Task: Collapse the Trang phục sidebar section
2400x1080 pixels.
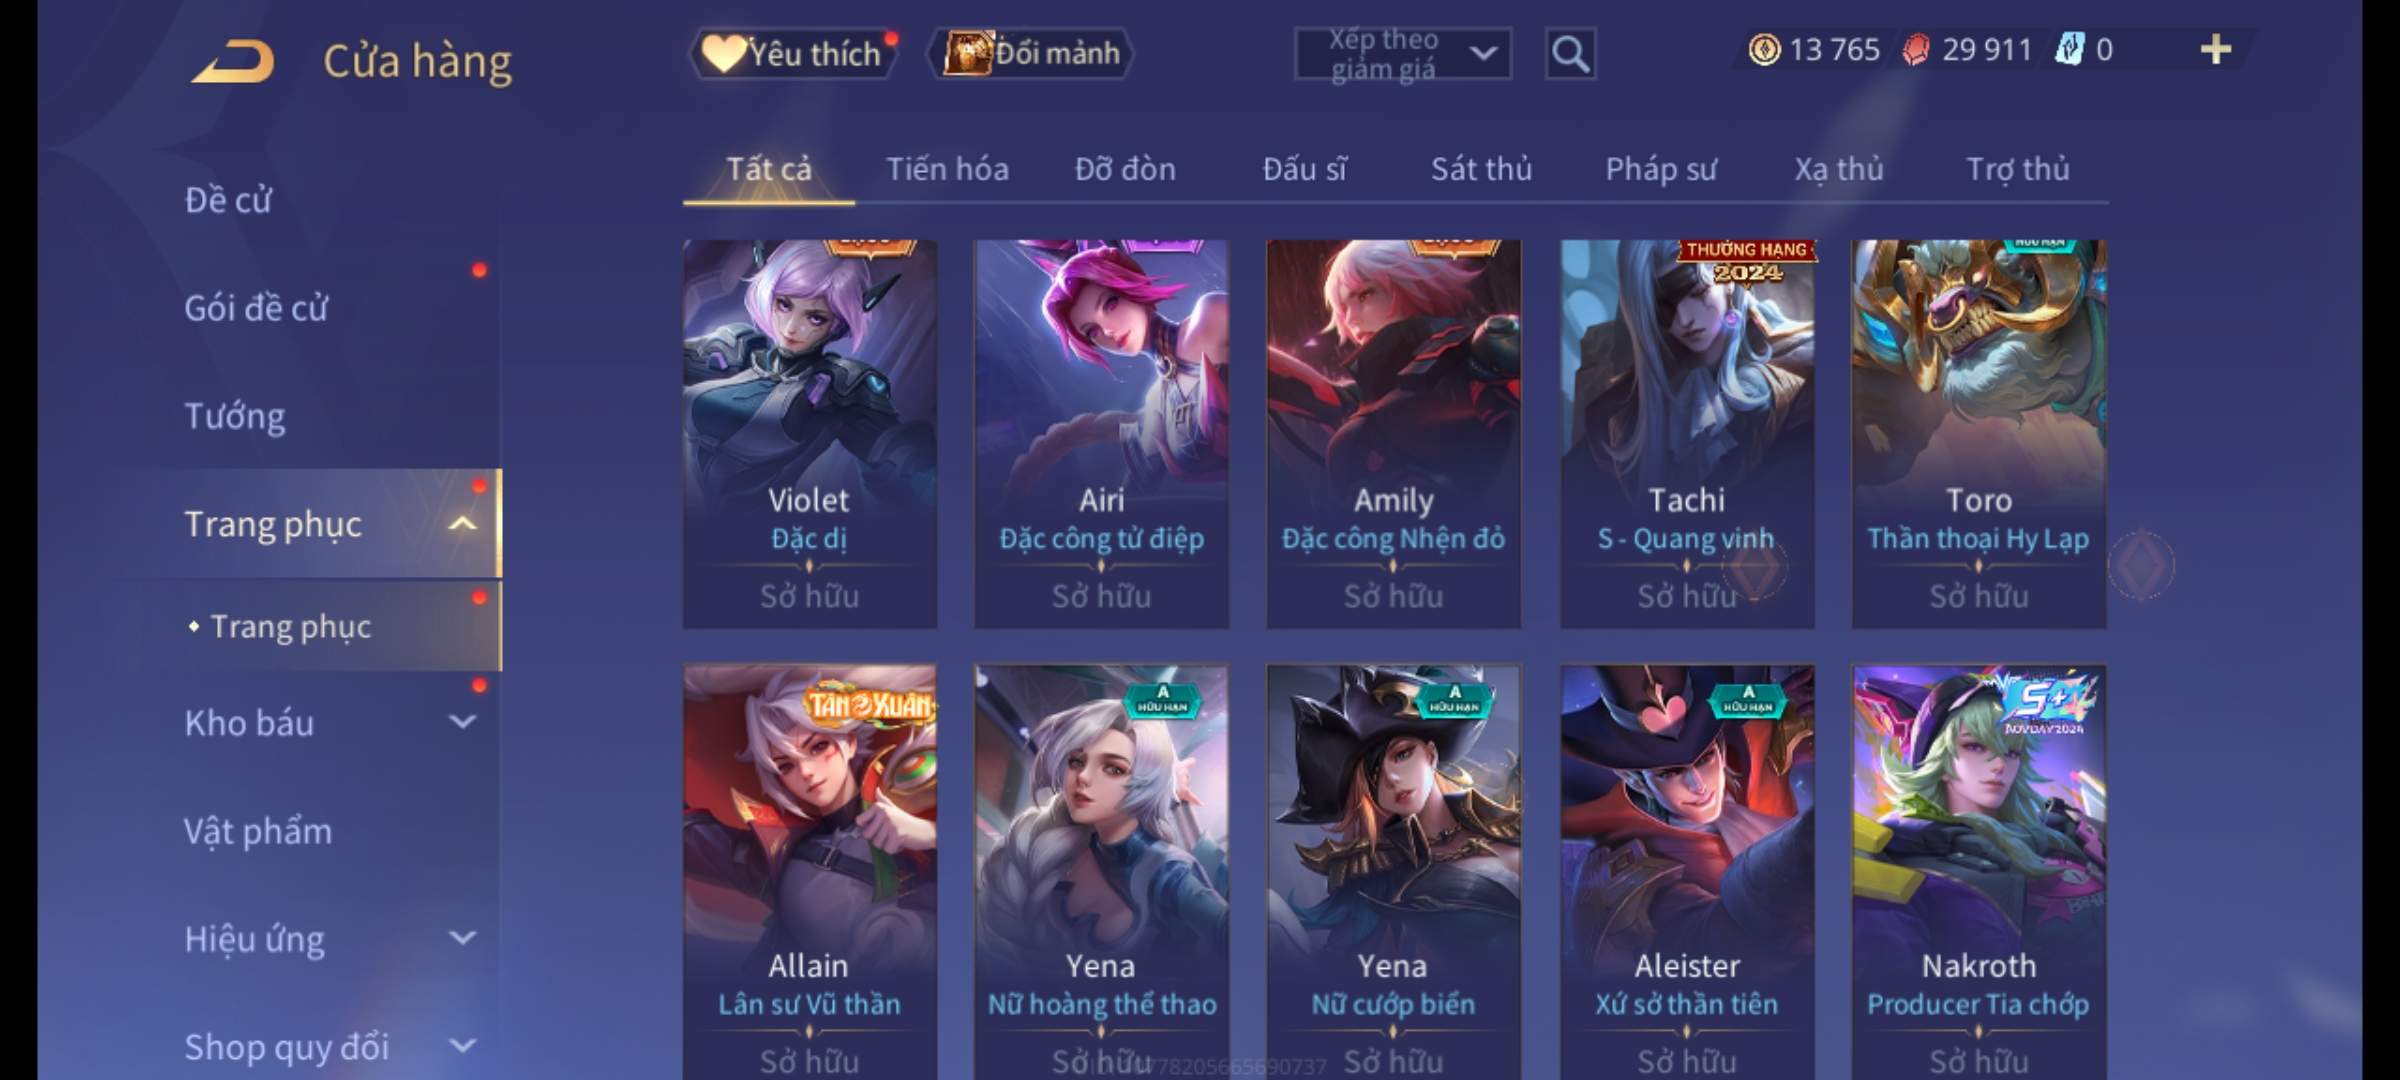Action: 462,523
